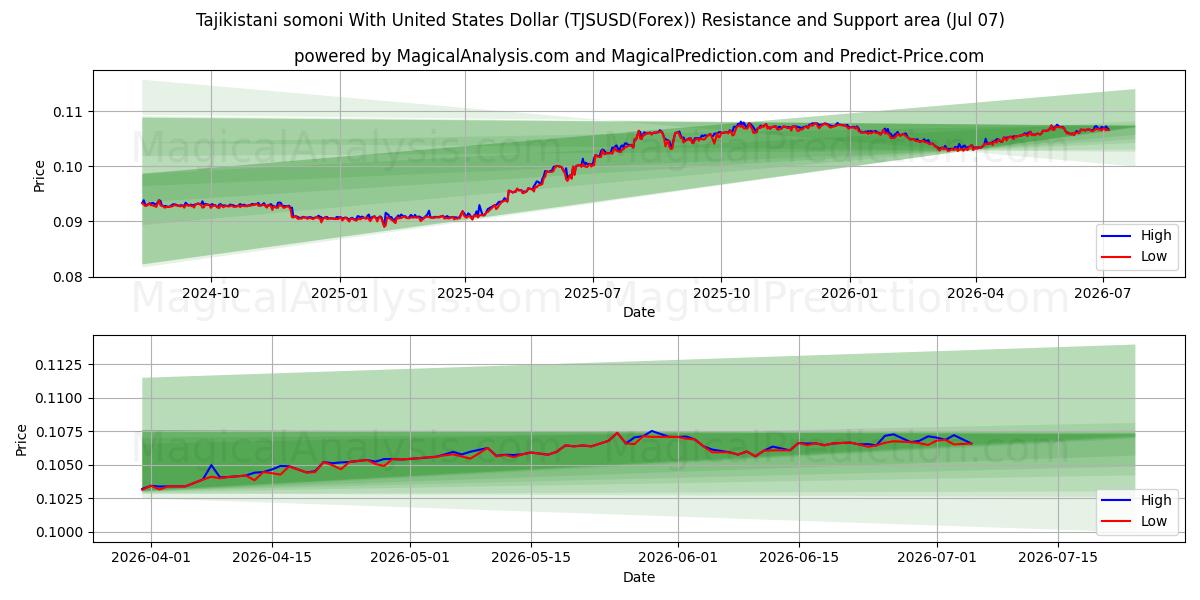1200x600 pixels.
Task: Click the 0.11 price tick on upper chart
Action: (70, 111)
